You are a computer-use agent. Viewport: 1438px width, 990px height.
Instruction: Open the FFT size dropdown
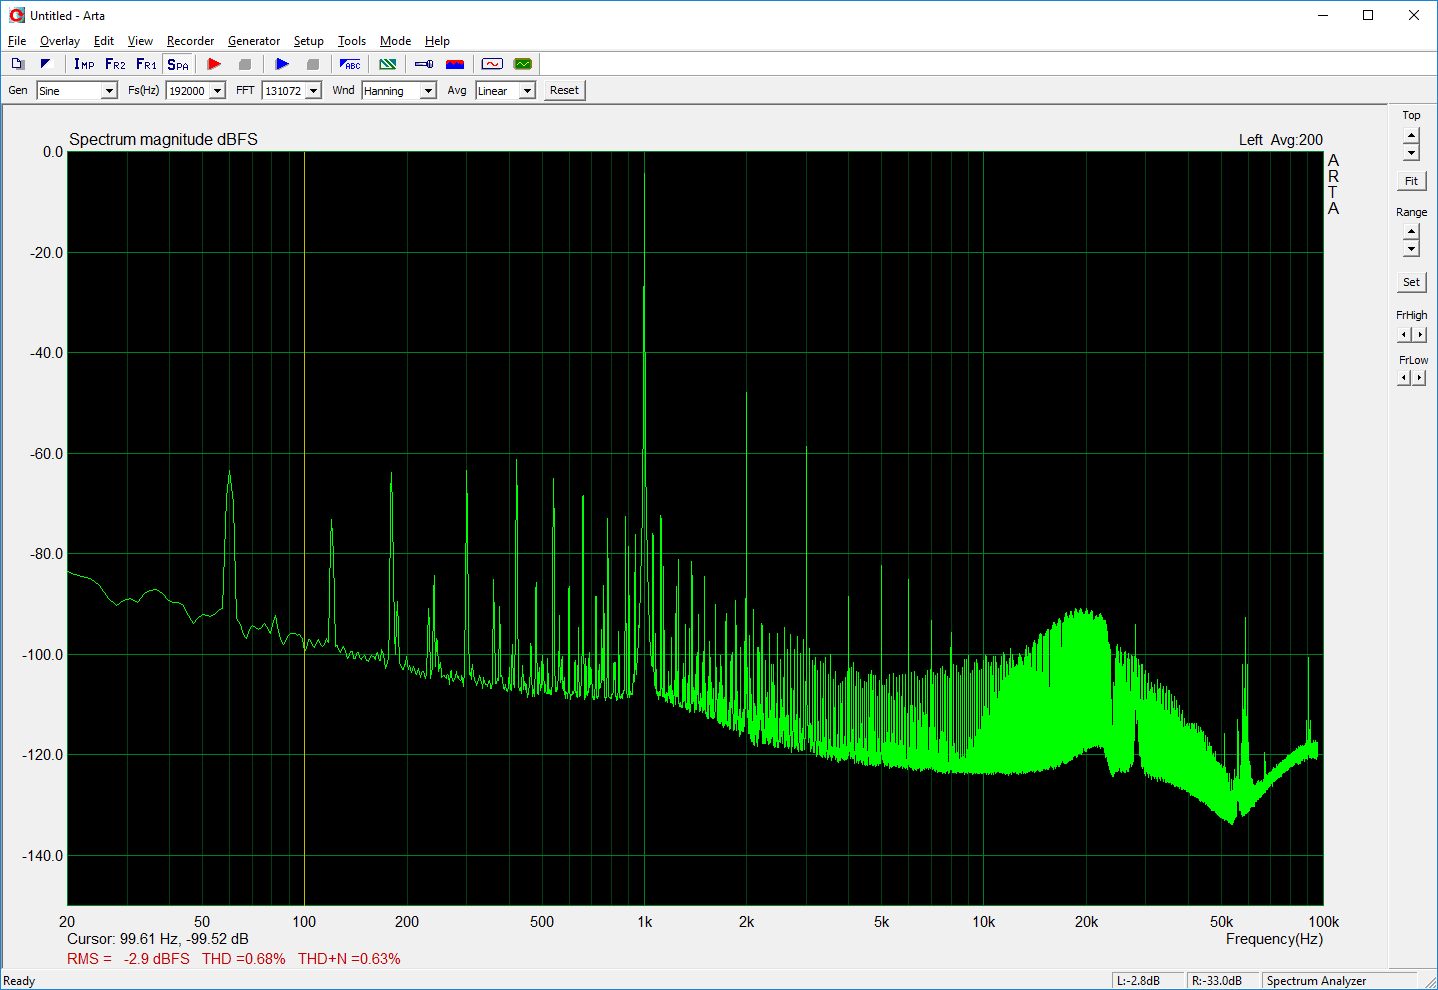click(x=313, y=91)
